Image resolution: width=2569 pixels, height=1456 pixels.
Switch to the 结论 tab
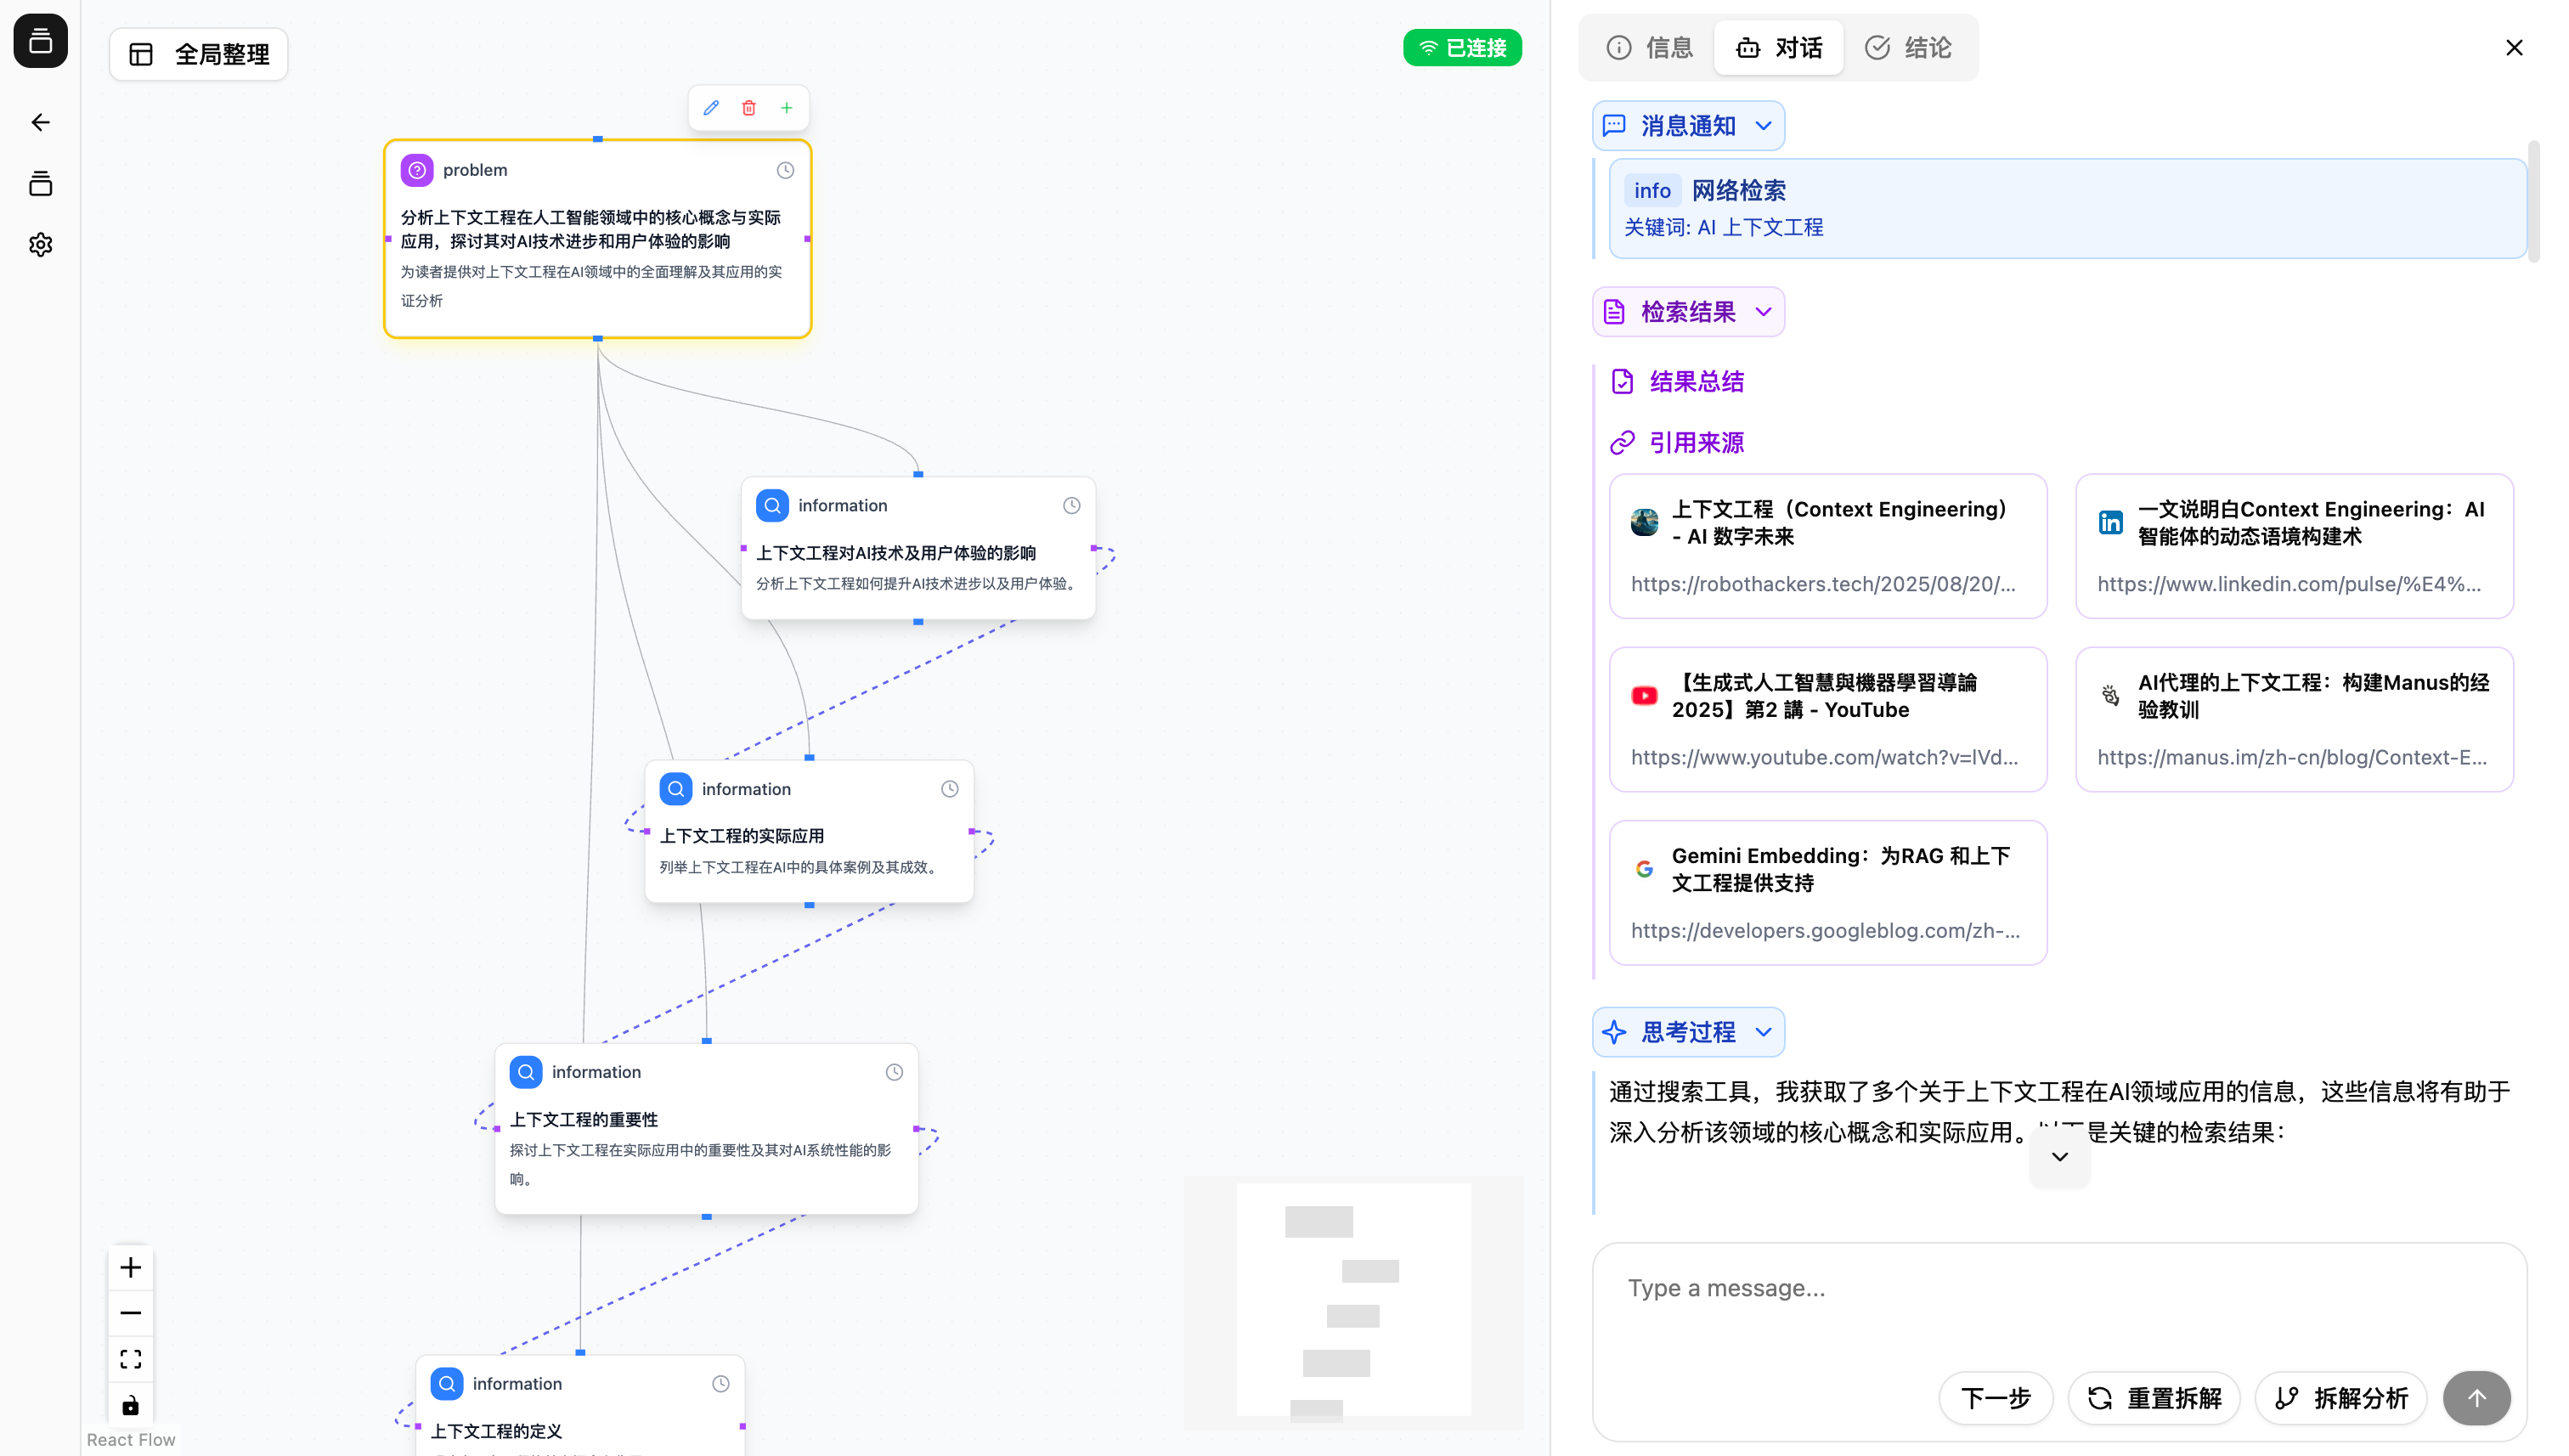1908,48
